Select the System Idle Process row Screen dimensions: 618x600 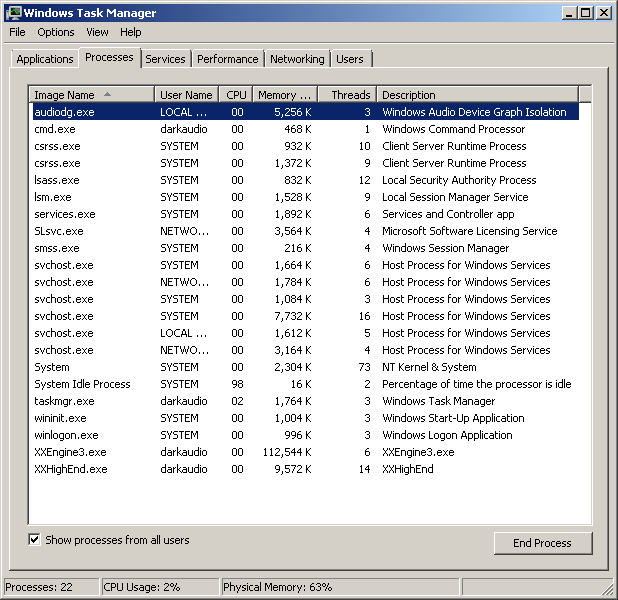[x=304, y=384]
